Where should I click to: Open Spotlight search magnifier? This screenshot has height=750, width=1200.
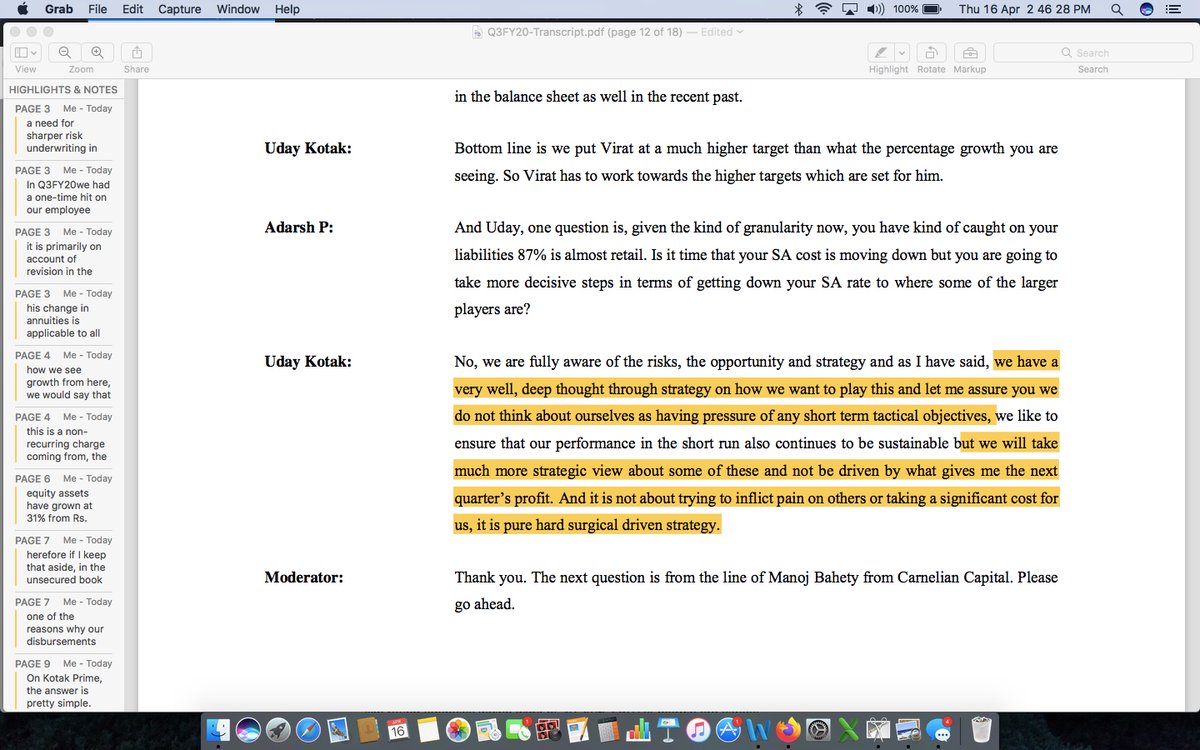coord(1116,9)
